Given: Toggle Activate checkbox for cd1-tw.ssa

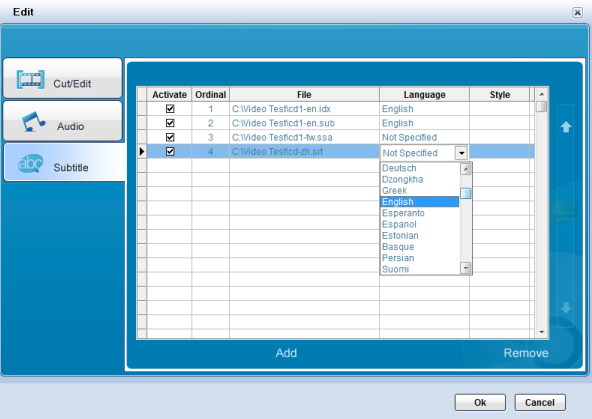Looking at the screenshot, I should point(170,137).
